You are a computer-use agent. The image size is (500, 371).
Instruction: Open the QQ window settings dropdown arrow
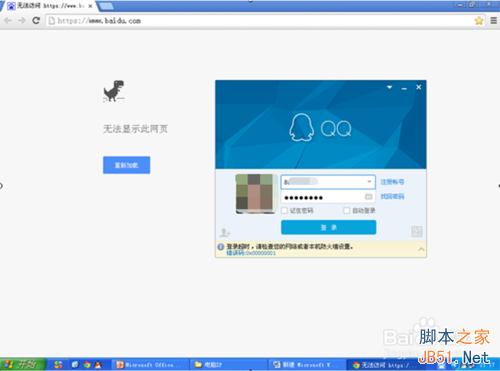[x=389, y=87]
